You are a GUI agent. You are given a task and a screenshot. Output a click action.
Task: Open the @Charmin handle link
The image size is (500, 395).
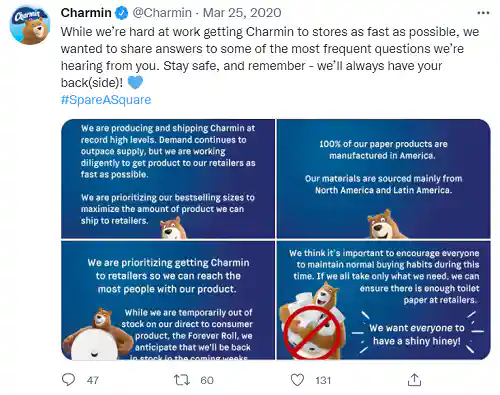click(162, 13)
